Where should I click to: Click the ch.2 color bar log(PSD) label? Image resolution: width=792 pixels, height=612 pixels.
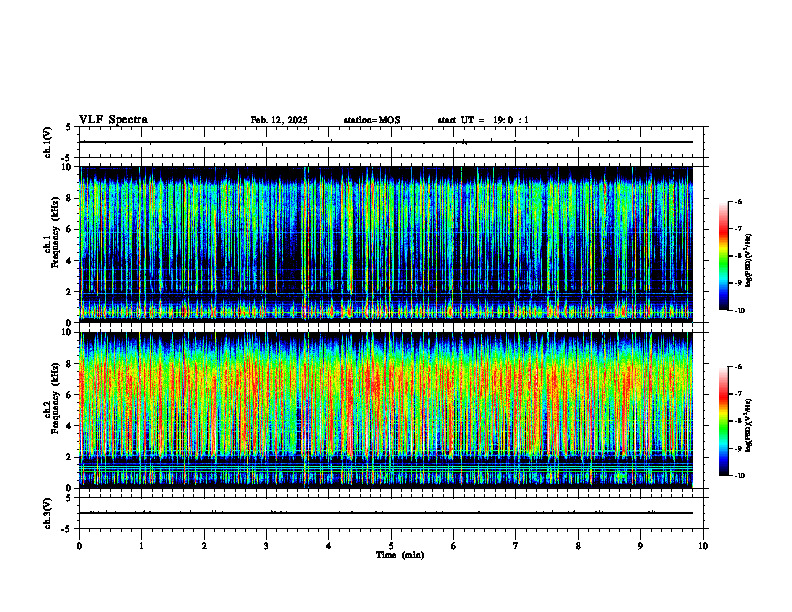coord(748,425)
